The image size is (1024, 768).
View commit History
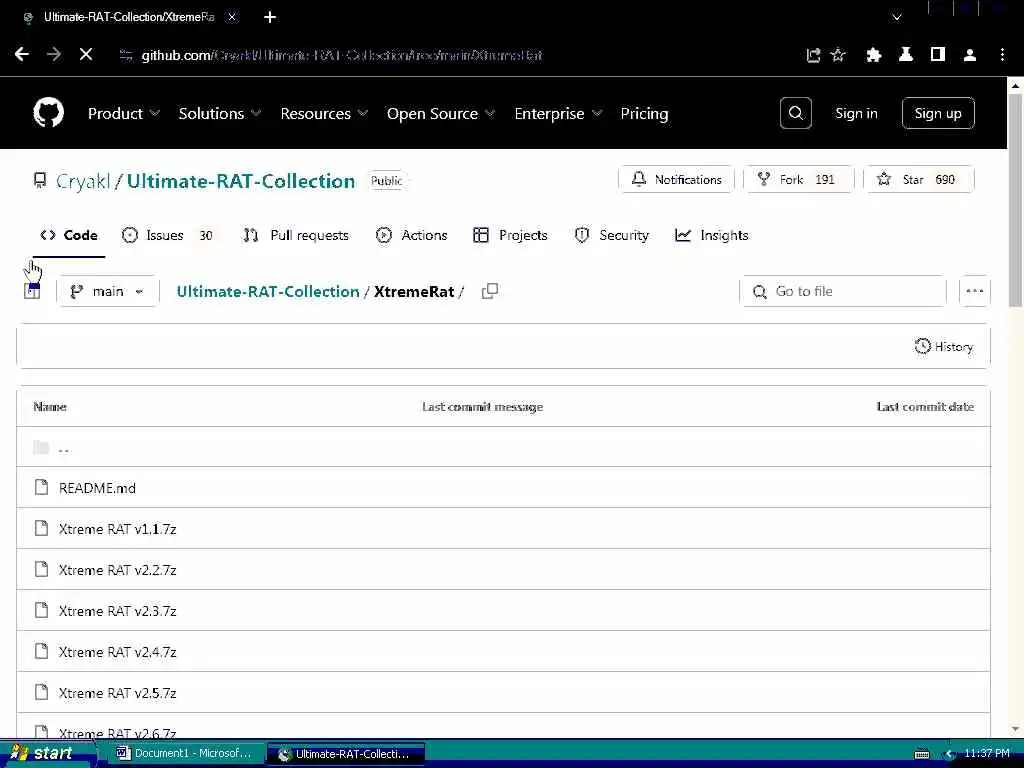(x=944, y=346)
